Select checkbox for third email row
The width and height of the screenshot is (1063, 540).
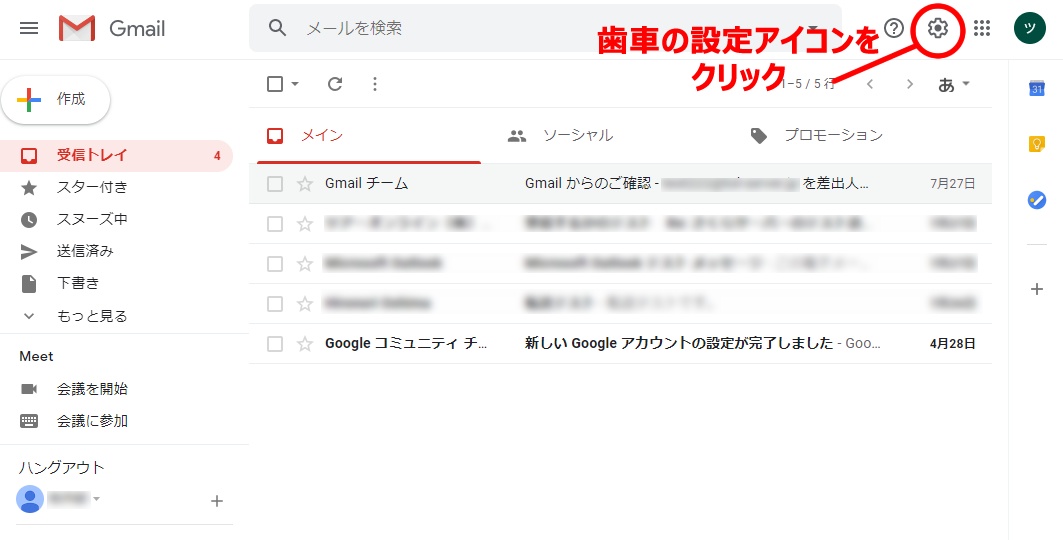[275, 264]
